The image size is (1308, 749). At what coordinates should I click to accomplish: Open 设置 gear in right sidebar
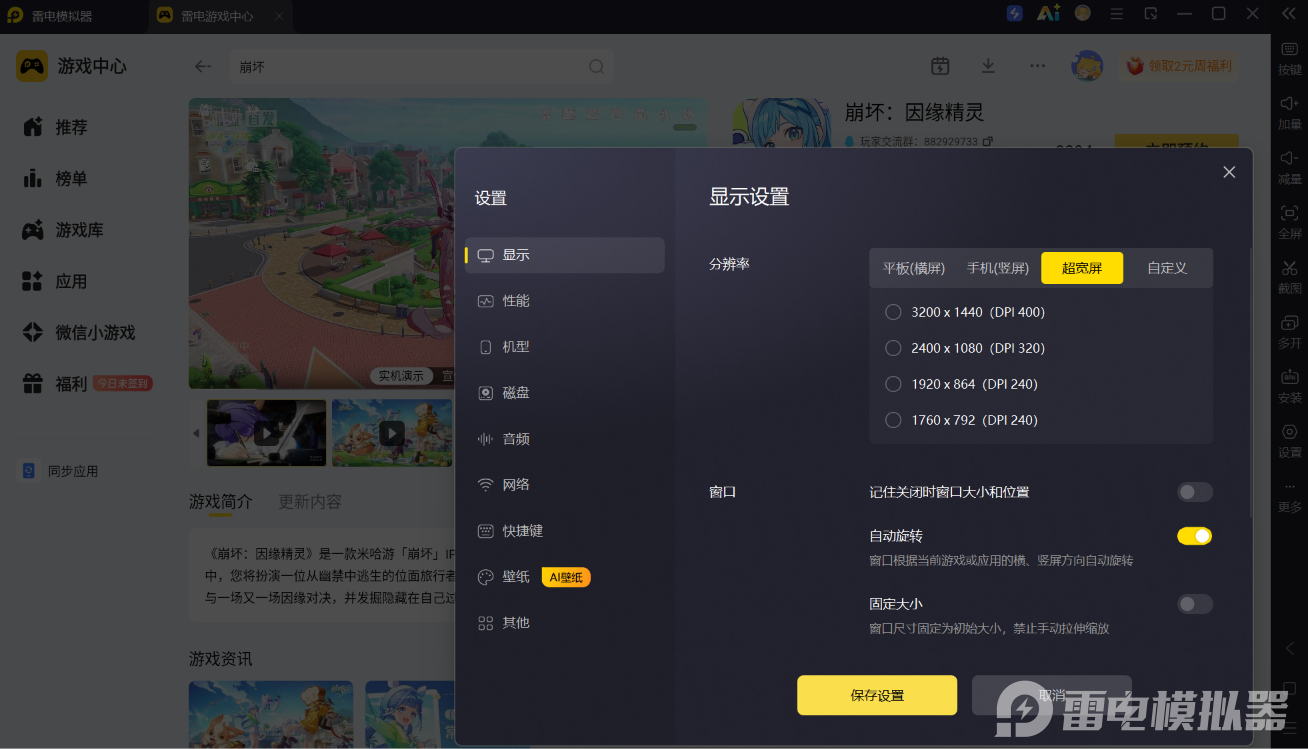(x=1290, y=432)
